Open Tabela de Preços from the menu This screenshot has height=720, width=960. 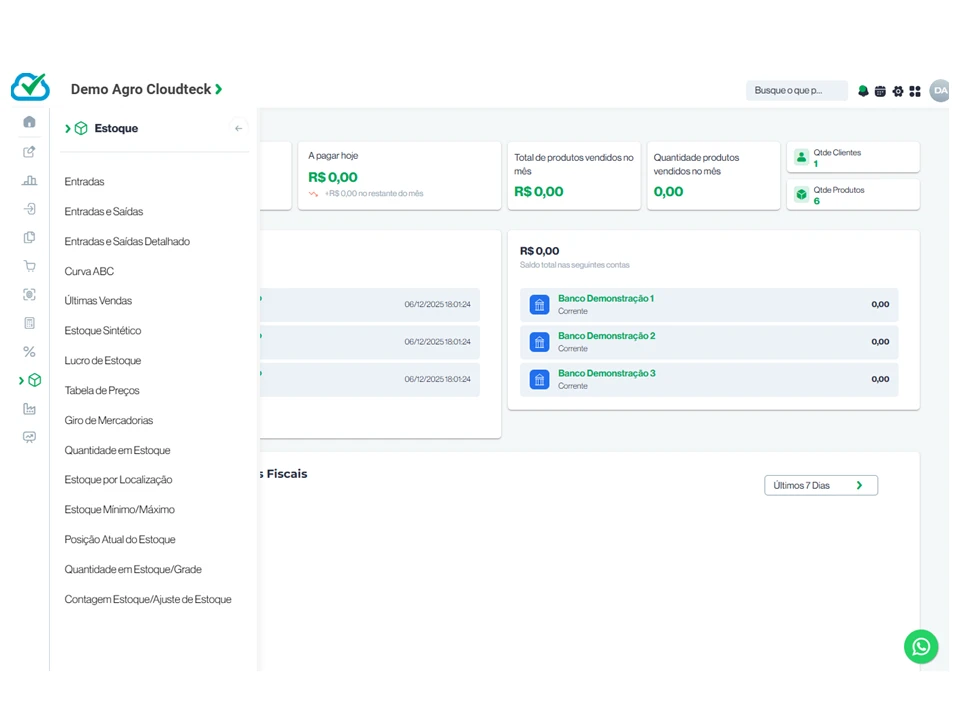(x=102, y=390)
